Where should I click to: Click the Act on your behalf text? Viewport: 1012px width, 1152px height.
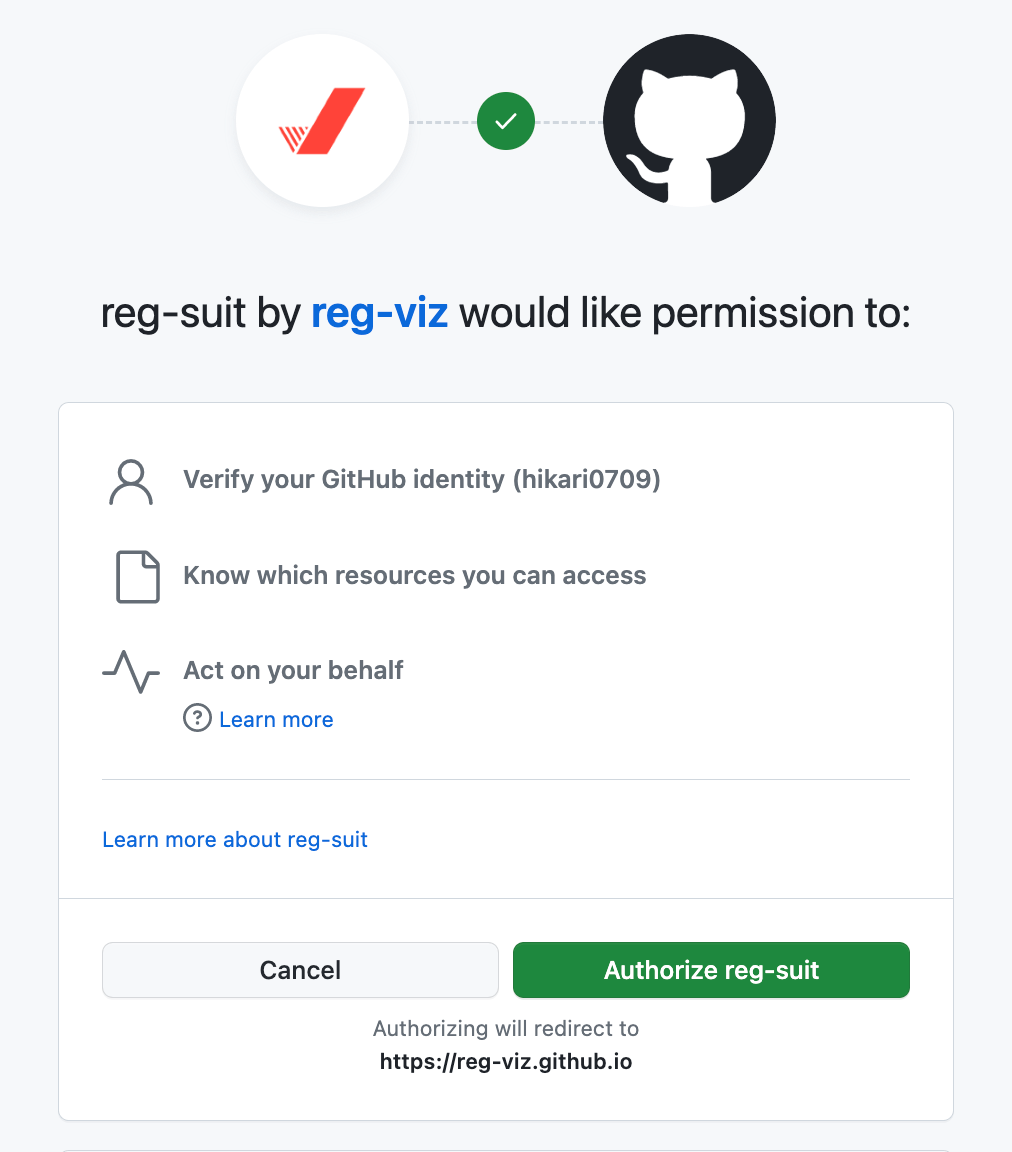tap(293, 670)
